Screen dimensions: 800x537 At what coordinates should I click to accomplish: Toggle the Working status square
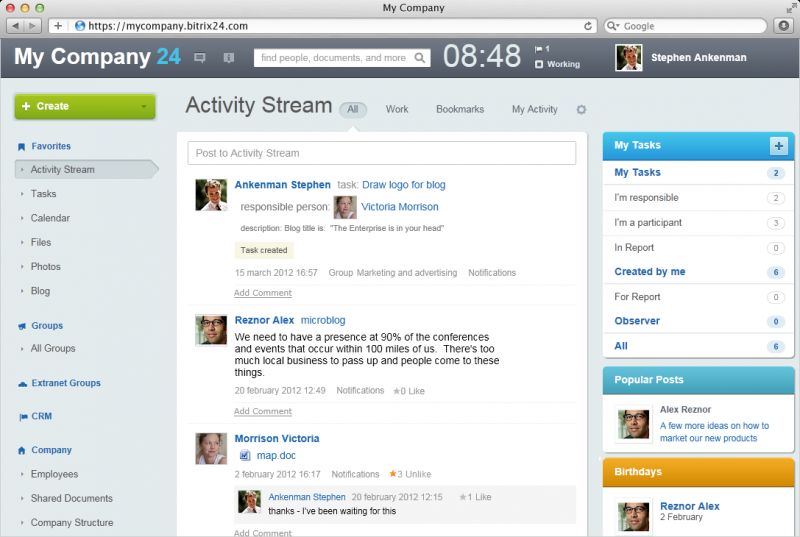coord(539,64)
